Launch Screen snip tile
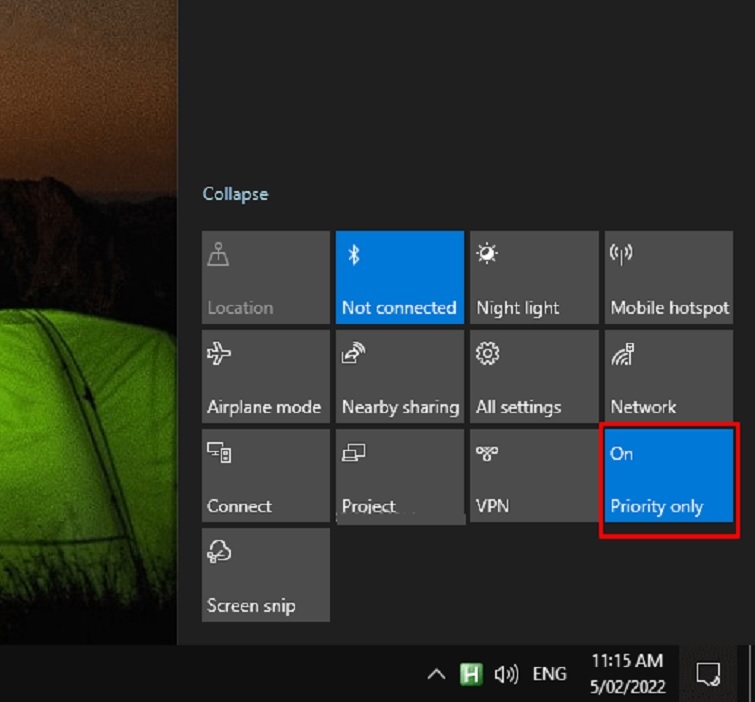755x702 pixels. click(265, 575)
